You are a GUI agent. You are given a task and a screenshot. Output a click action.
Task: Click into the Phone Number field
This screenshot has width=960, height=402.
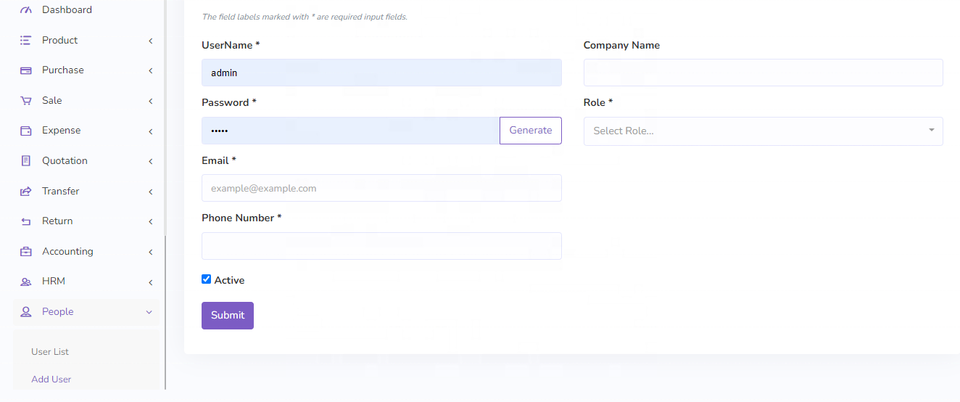point(381,246)
